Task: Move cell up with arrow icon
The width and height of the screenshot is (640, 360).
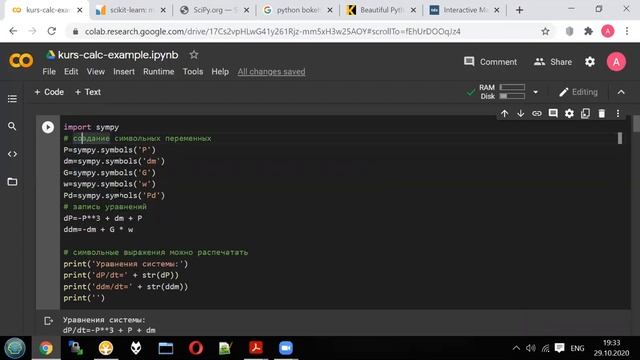Action: (504, 113)
